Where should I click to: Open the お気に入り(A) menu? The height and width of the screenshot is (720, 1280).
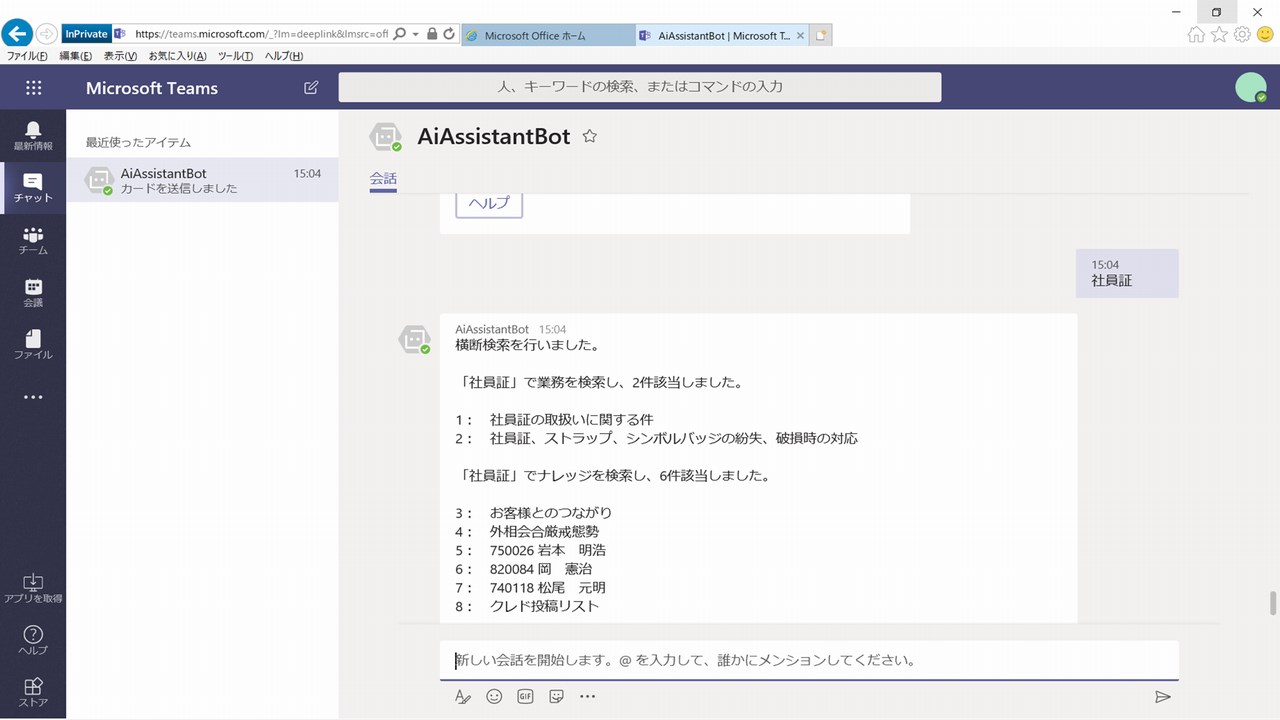[177, 56]
